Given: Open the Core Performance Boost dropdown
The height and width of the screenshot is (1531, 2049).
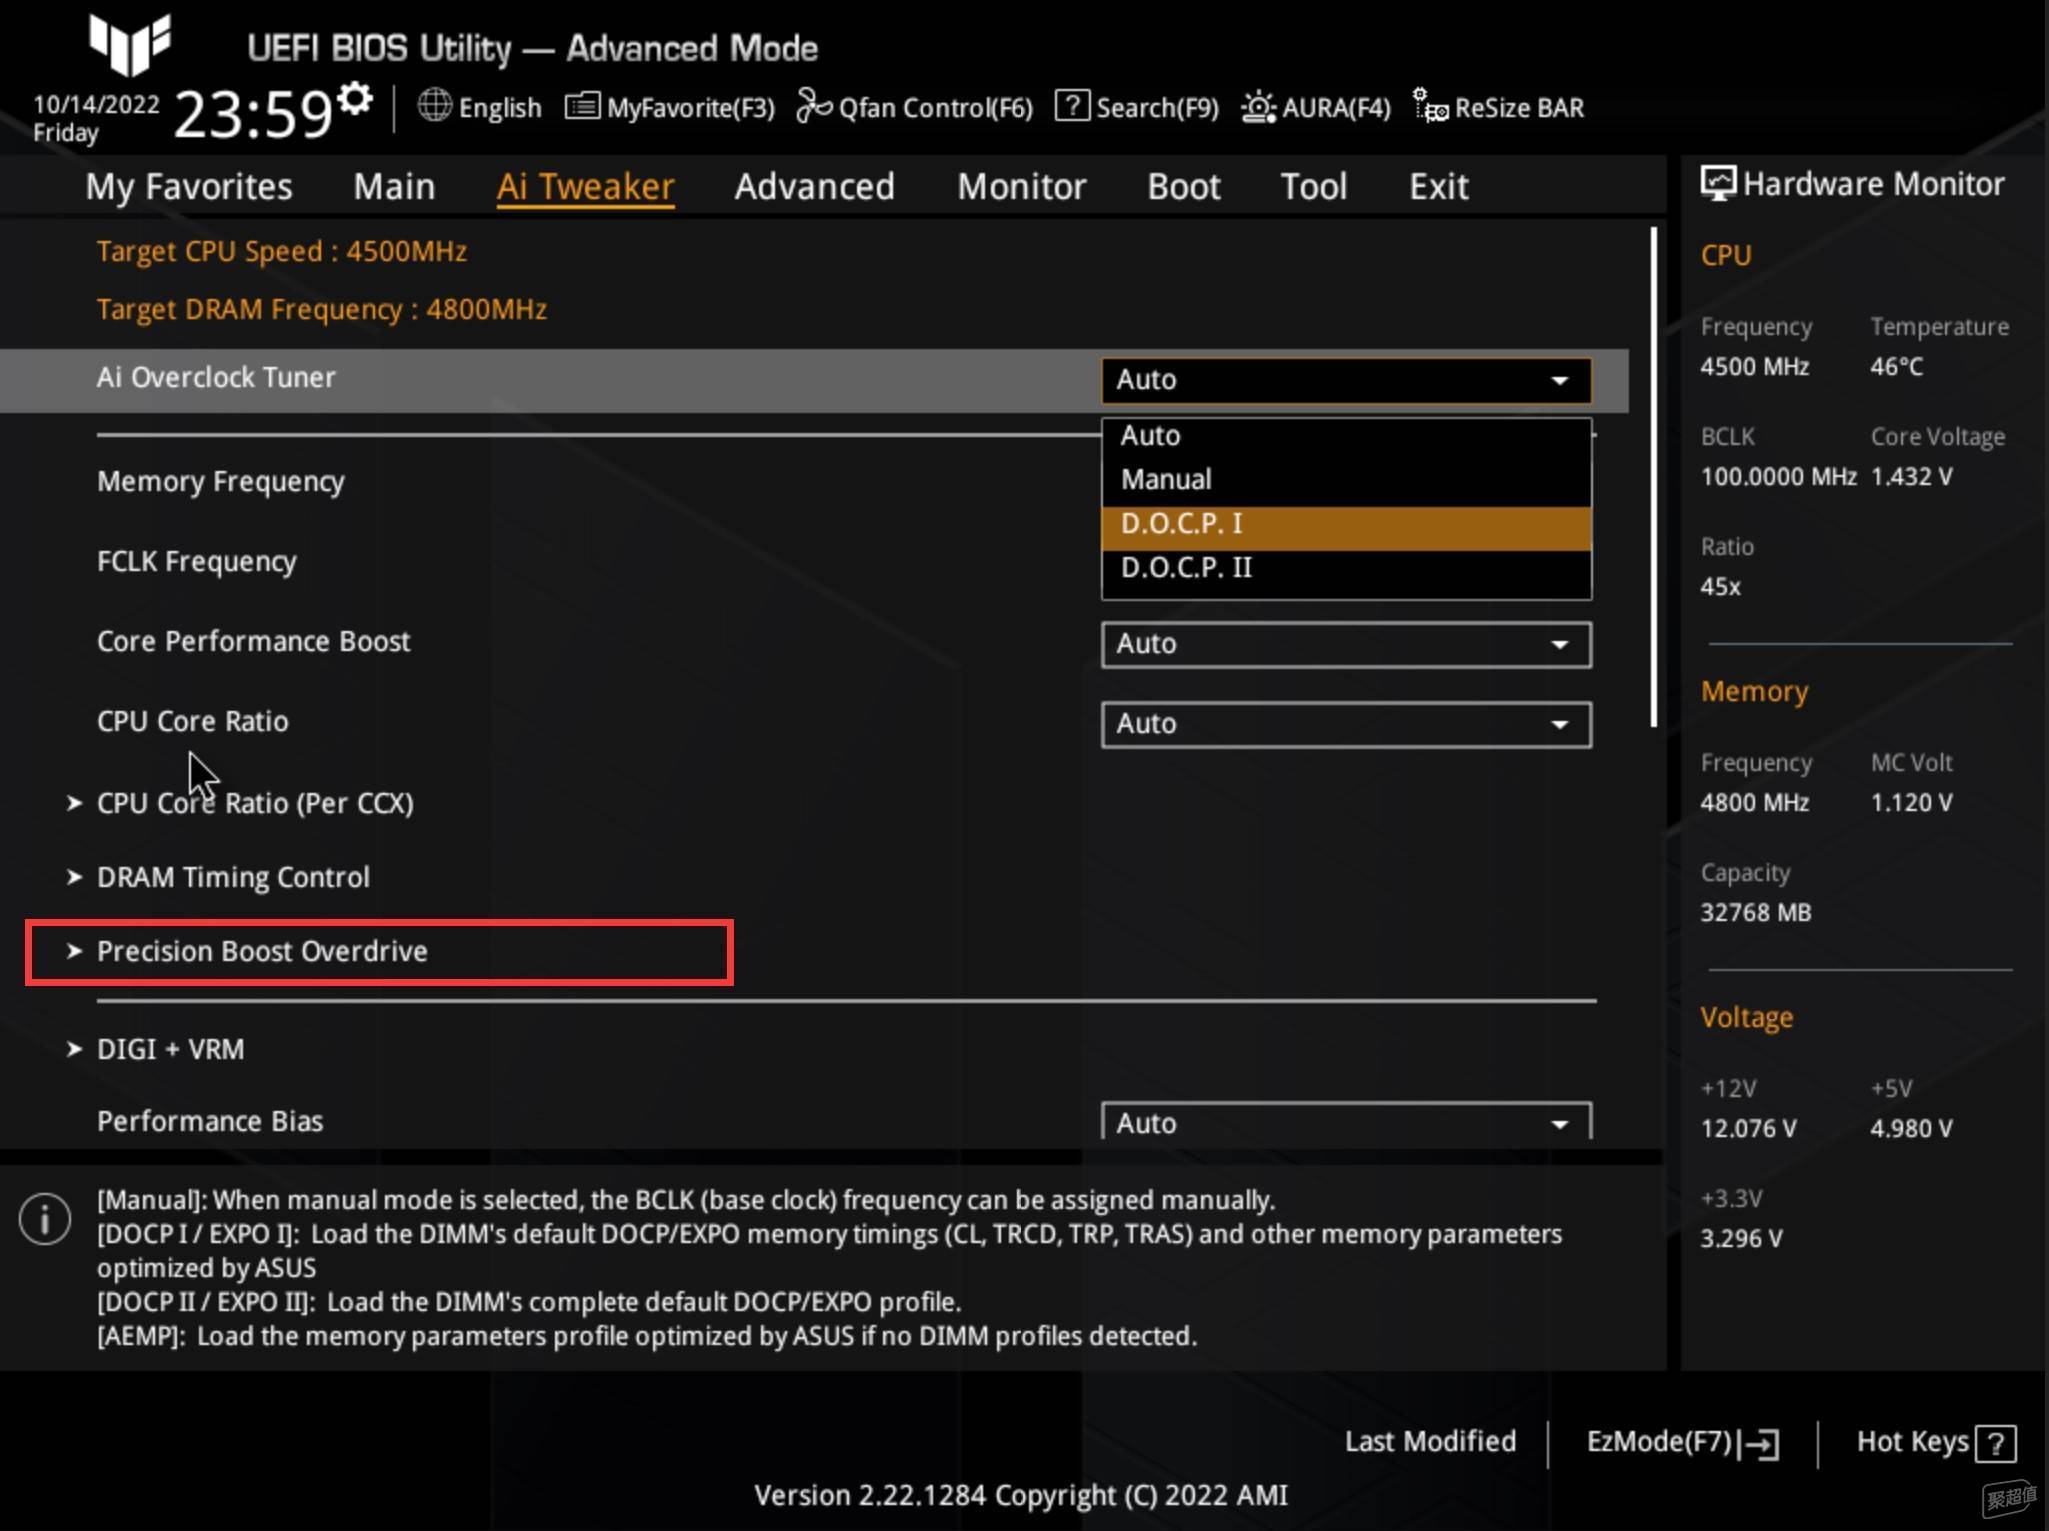Looking at the screenshot, I should [x=1346, y=644].
